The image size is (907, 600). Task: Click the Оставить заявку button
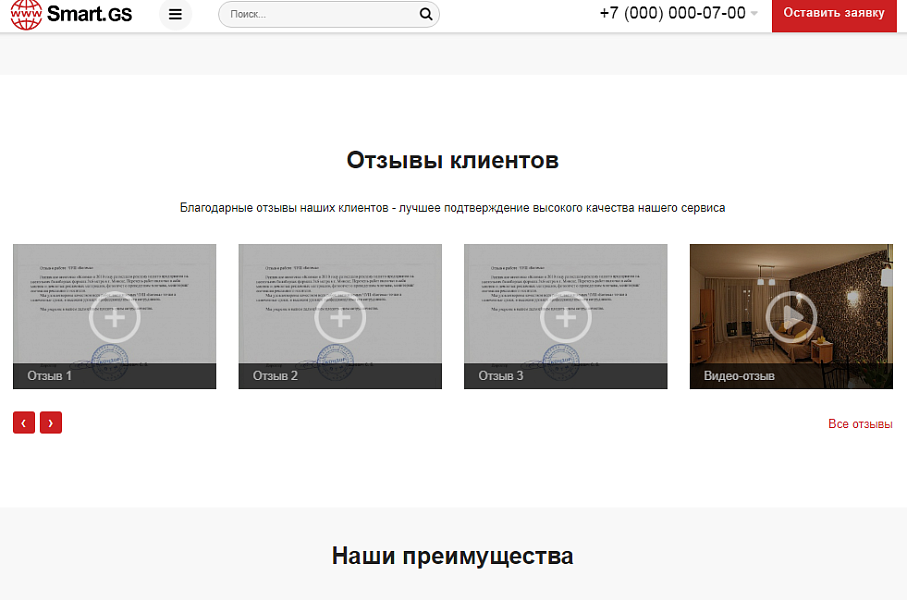coord(834,15)
